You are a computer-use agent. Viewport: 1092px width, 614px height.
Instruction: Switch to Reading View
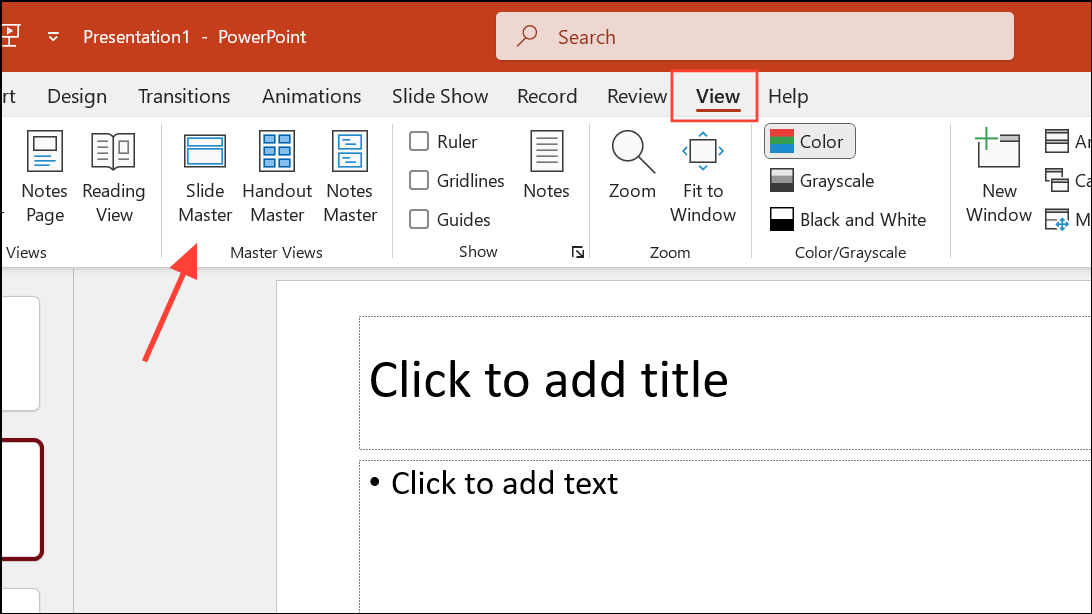[x=113, y=177]
